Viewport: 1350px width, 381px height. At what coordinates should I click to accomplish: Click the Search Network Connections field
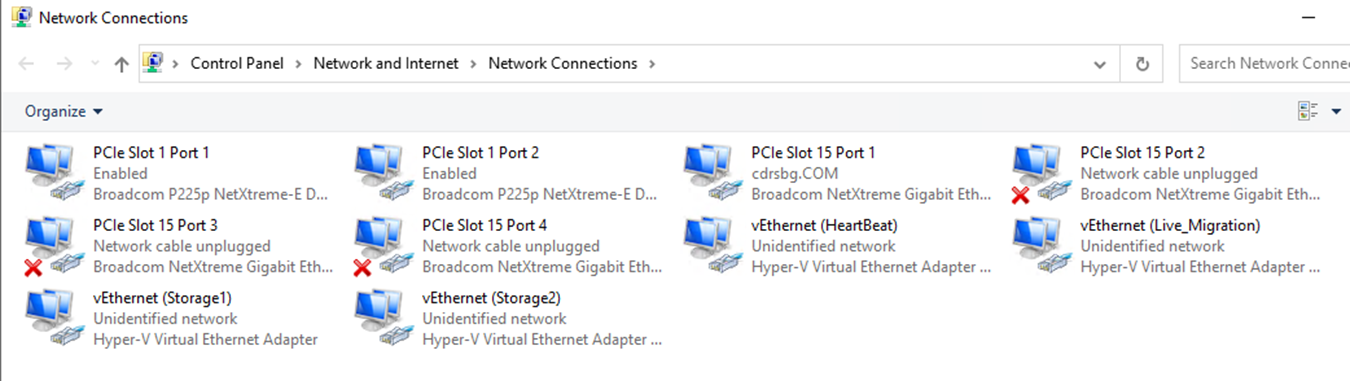pos(1265,63)
